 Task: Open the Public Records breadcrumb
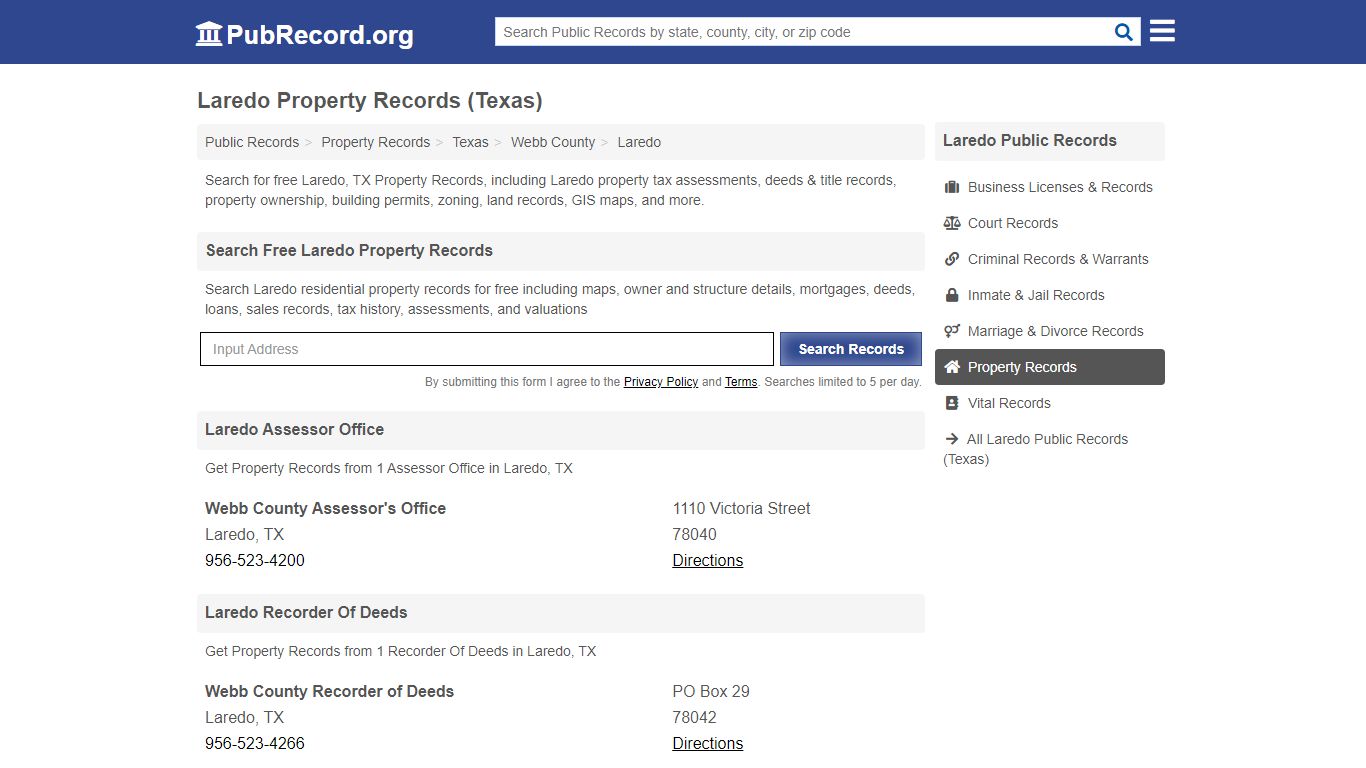click(252, 142)
